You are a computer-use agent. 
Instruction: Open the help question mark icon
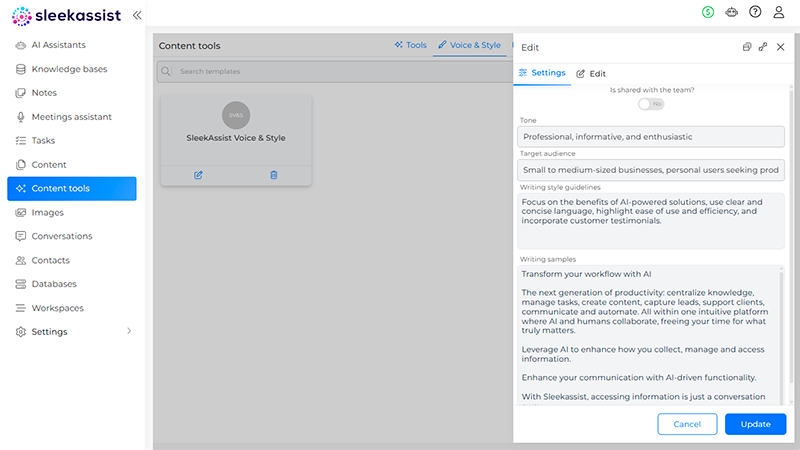[x=755, y=12]
